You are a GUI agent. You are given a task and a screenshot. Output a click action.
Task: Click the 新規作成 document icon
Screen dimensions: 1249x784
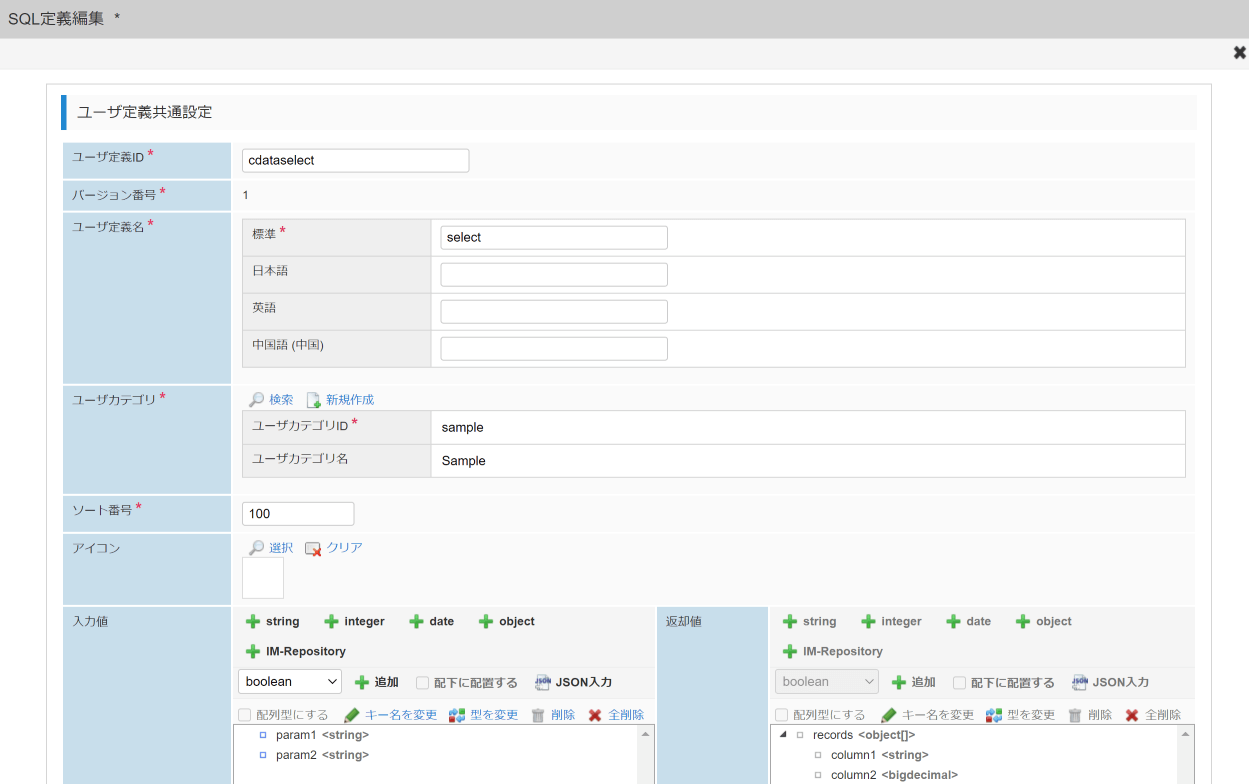pos(314,400)
